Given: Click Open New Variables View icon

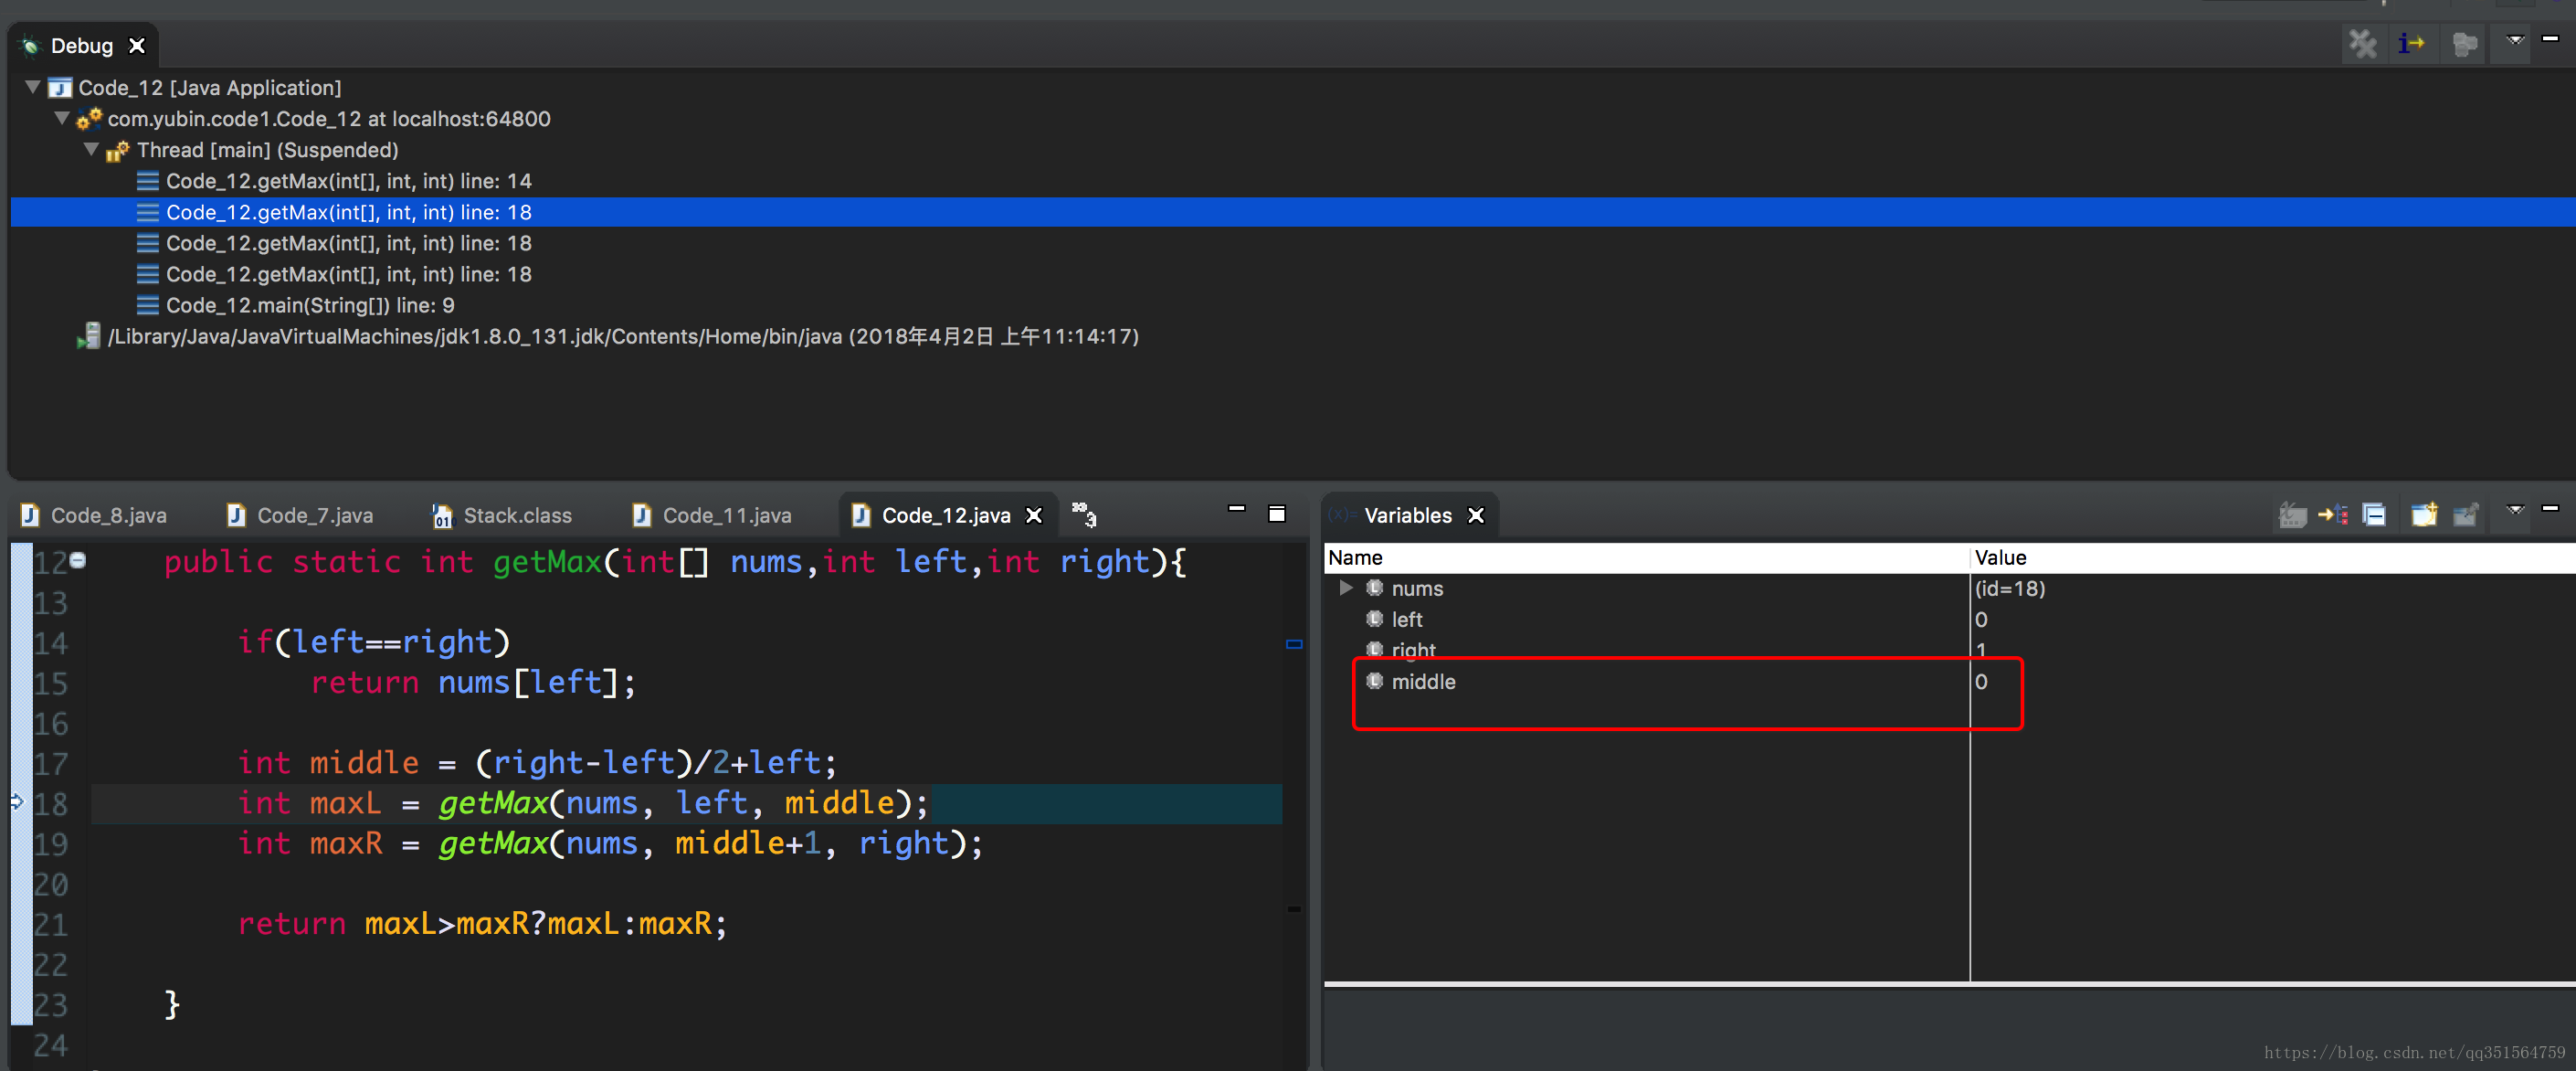Looking at the screenshot, I should (x=2424, y=515).
